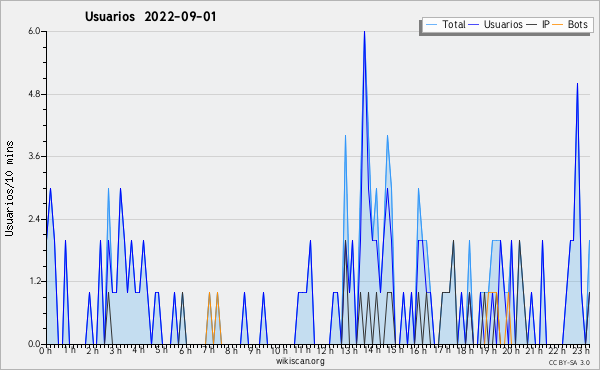
Task: Click the light blue Total legend line
Action: tap(431, 25)
